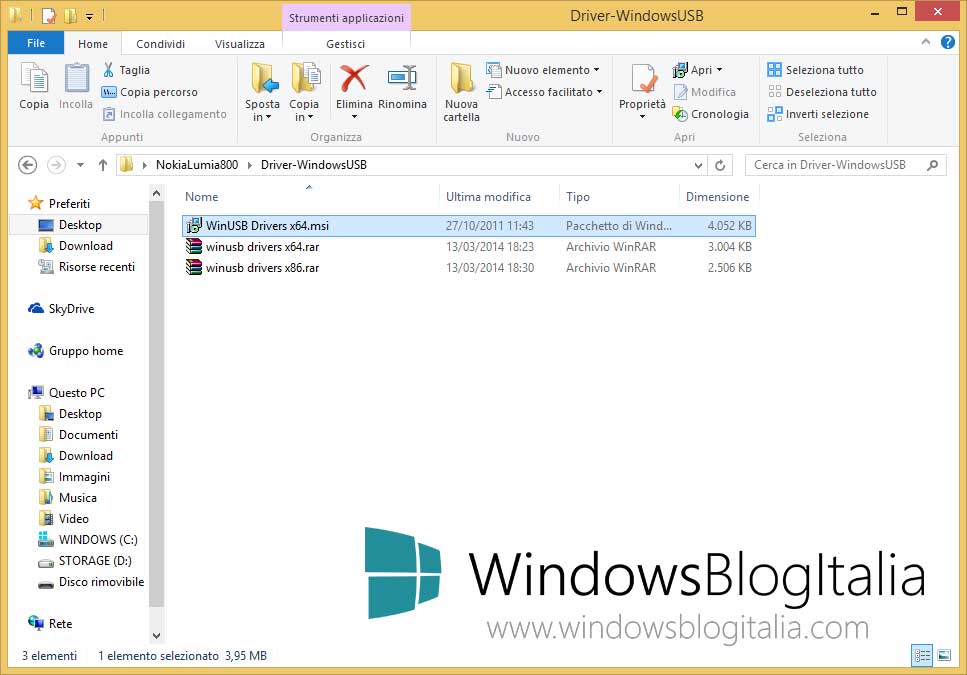Open the File ribbon menu
The height and width of the screenshot is (675, 967).
coord(36,43)
